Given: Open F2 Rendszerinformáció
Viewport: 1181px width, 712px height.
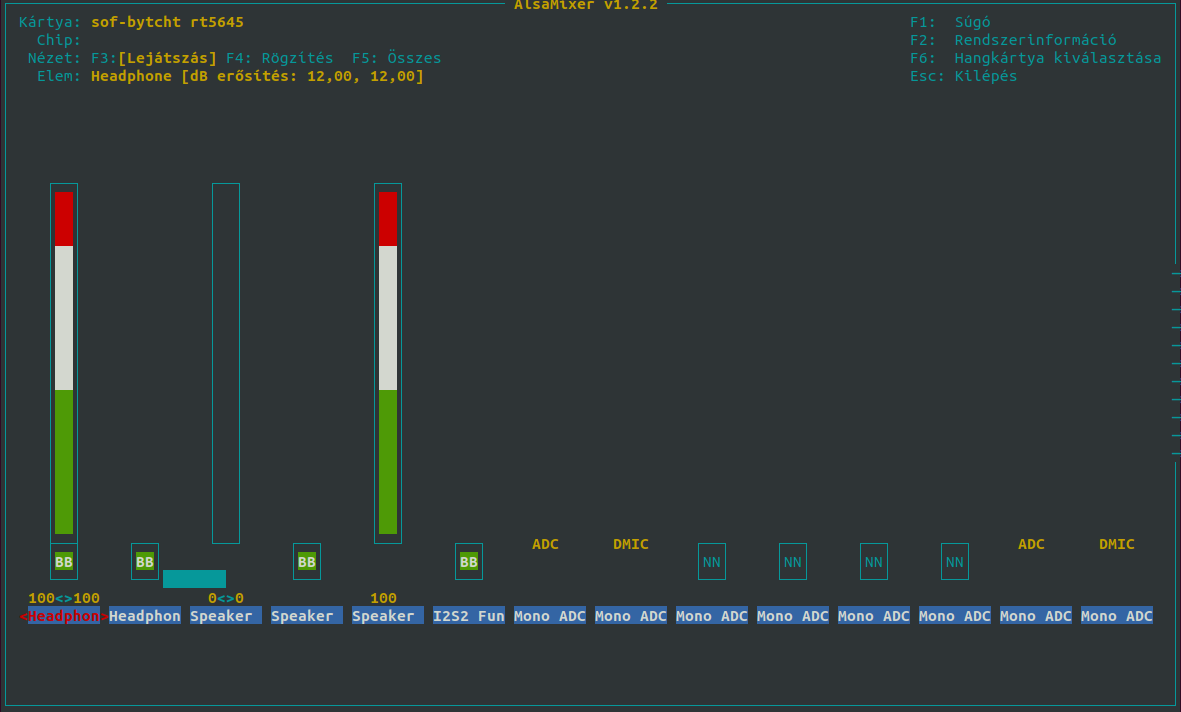Looking at the screenshot, I should pos(1012,40).
